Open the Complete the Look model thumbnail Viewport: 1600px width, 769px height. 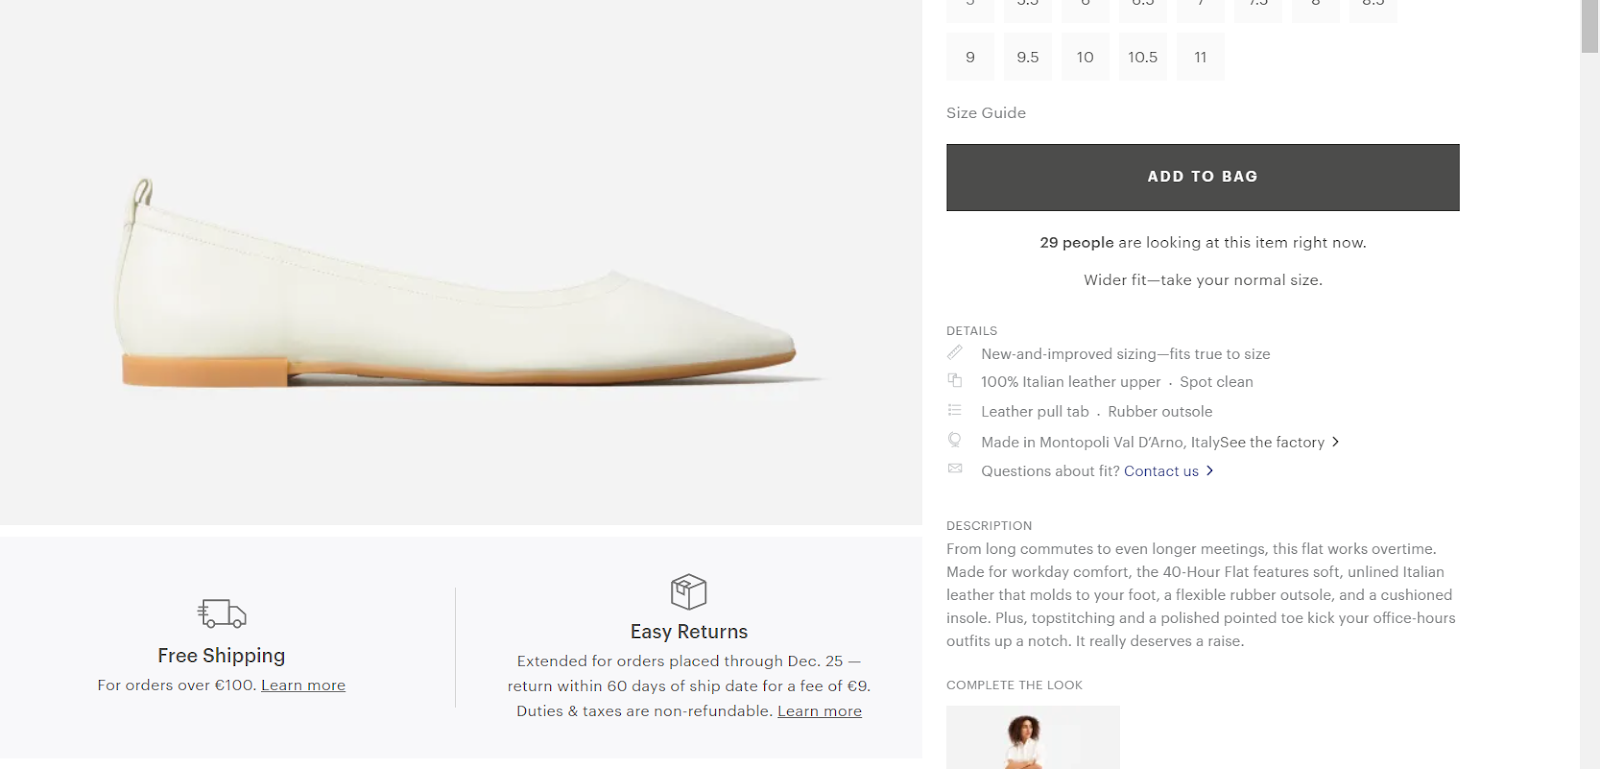[1033, 738]
